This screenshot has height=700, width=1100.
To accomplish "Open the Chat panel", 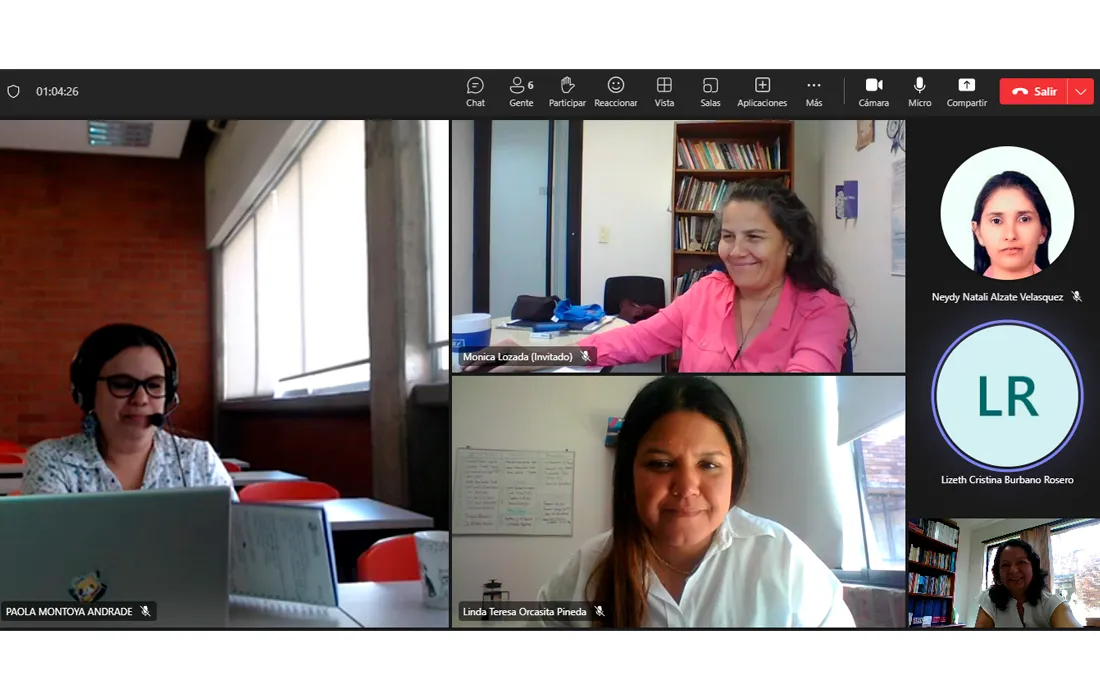I will (475, 91).
